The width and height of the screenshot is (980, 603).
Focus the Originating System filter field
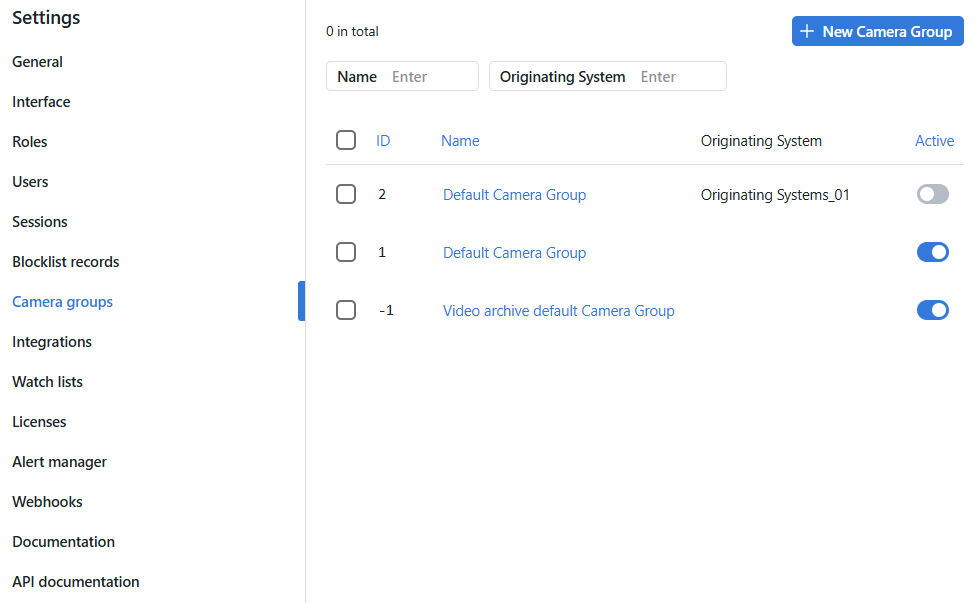(x=678, y=77)
